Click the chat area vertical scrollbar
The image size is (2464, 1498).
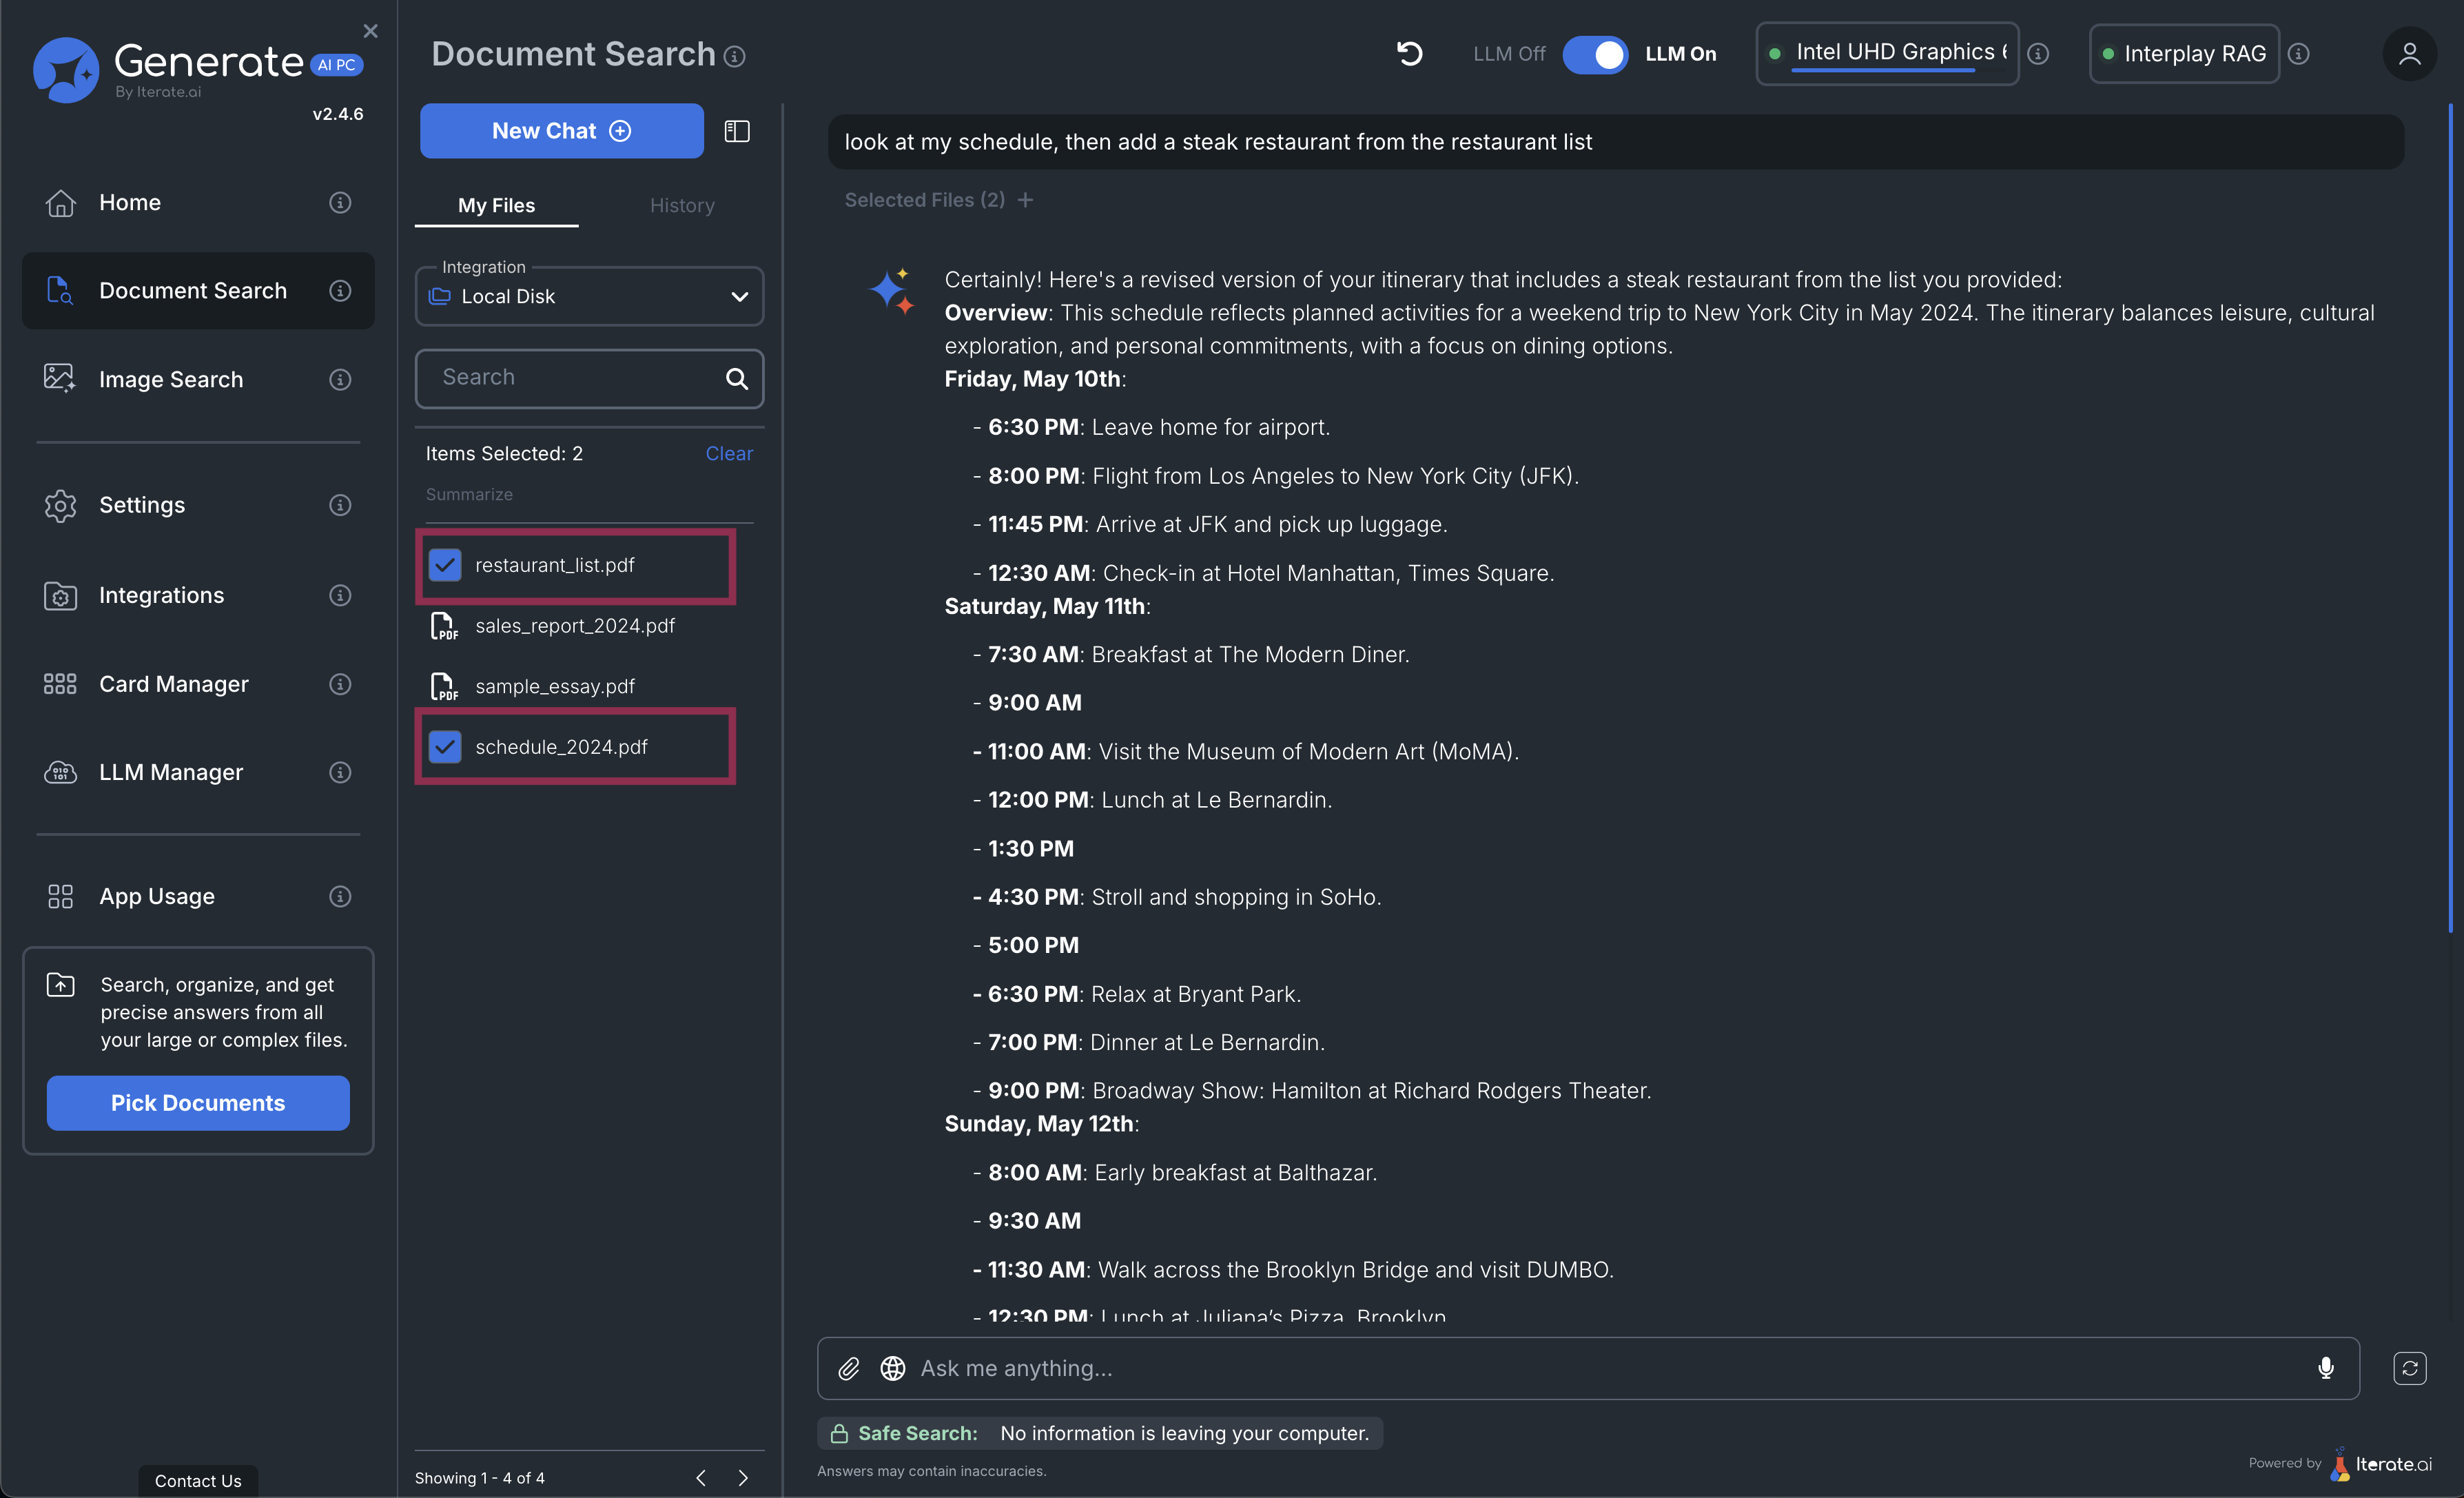[2452, 519]
